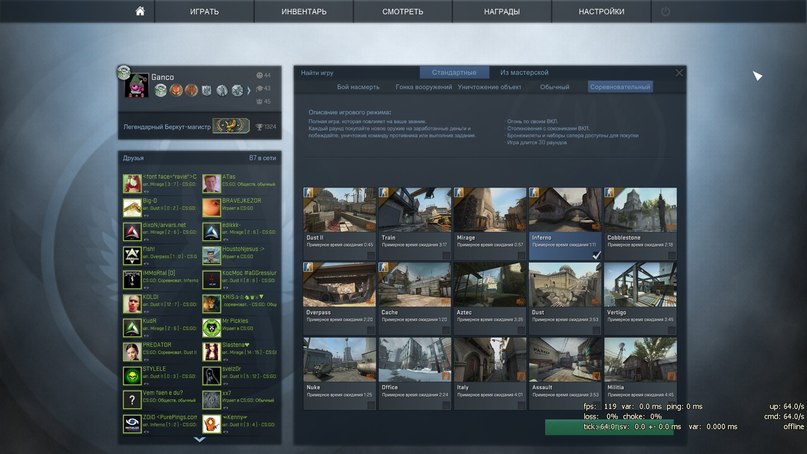Open friend sveiz0r avatar

pos(212,376)
